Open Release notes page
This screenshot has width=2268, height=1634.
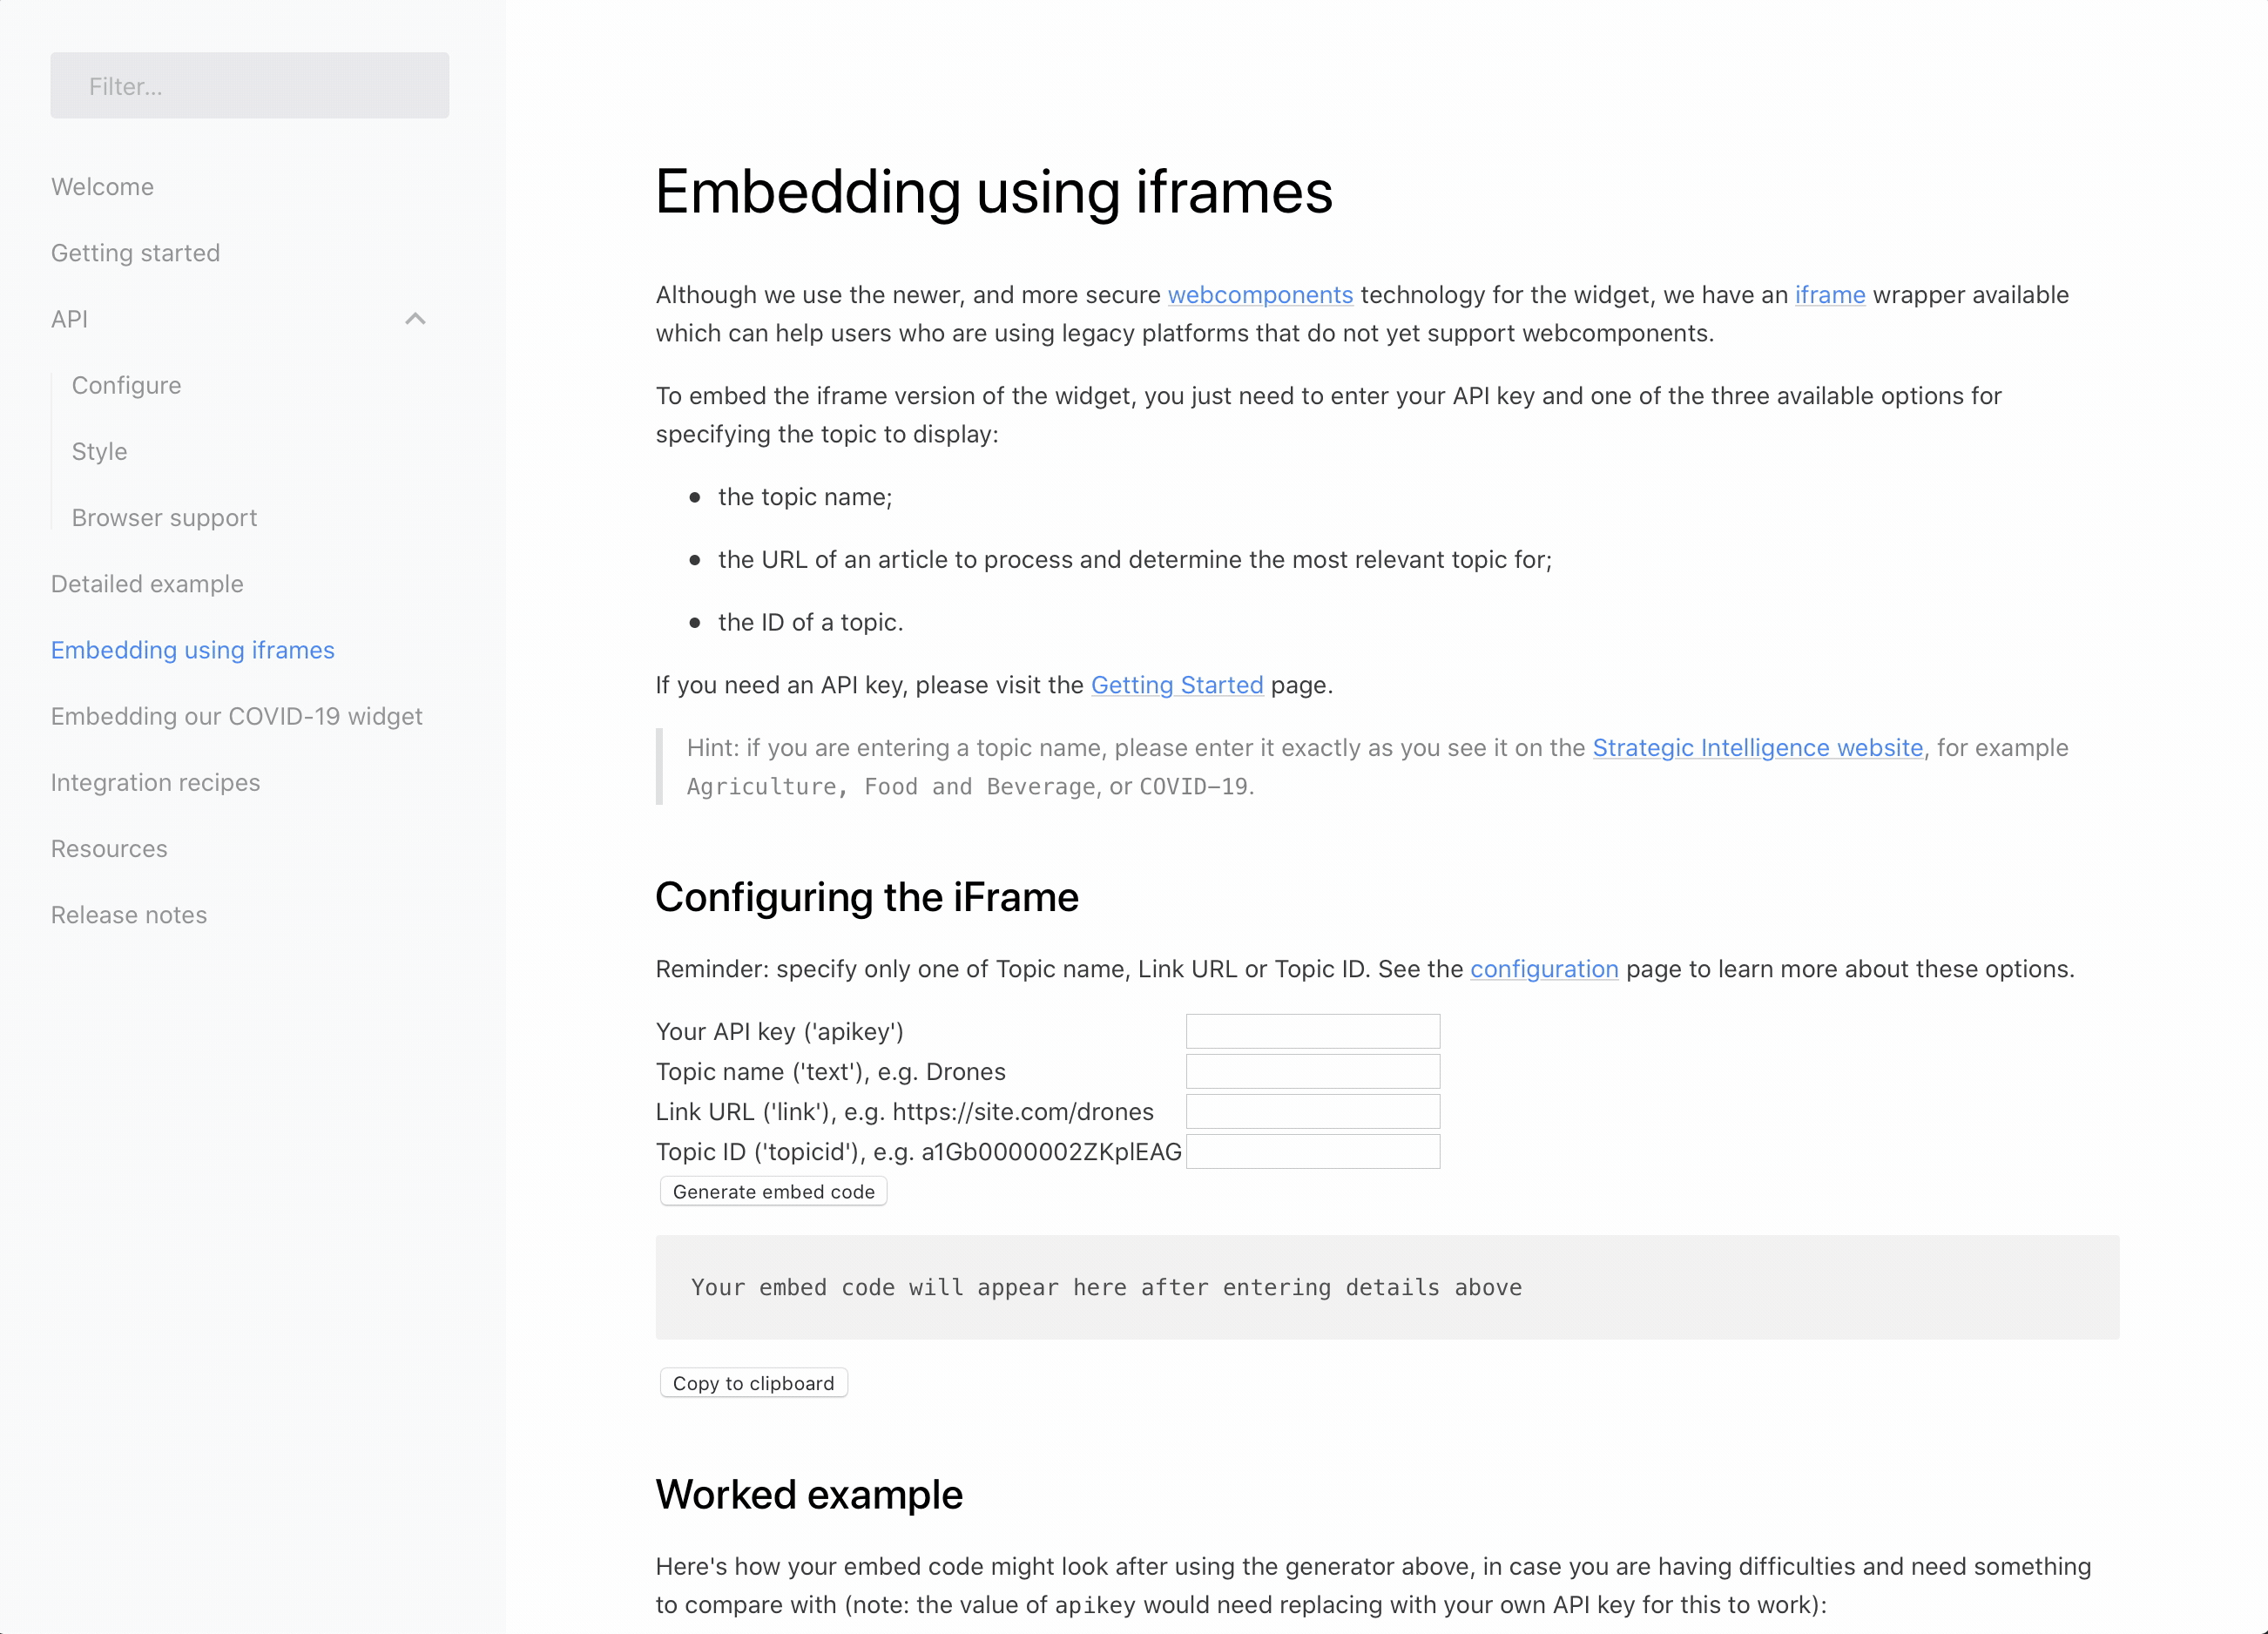click(x=129, y=915)
